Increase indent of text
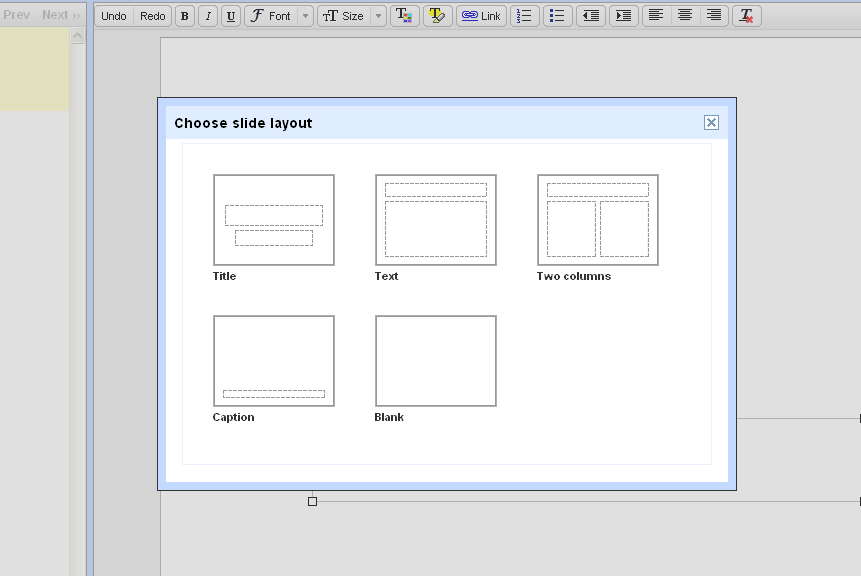This screenshot has height=576, width=861. [624, 16]
